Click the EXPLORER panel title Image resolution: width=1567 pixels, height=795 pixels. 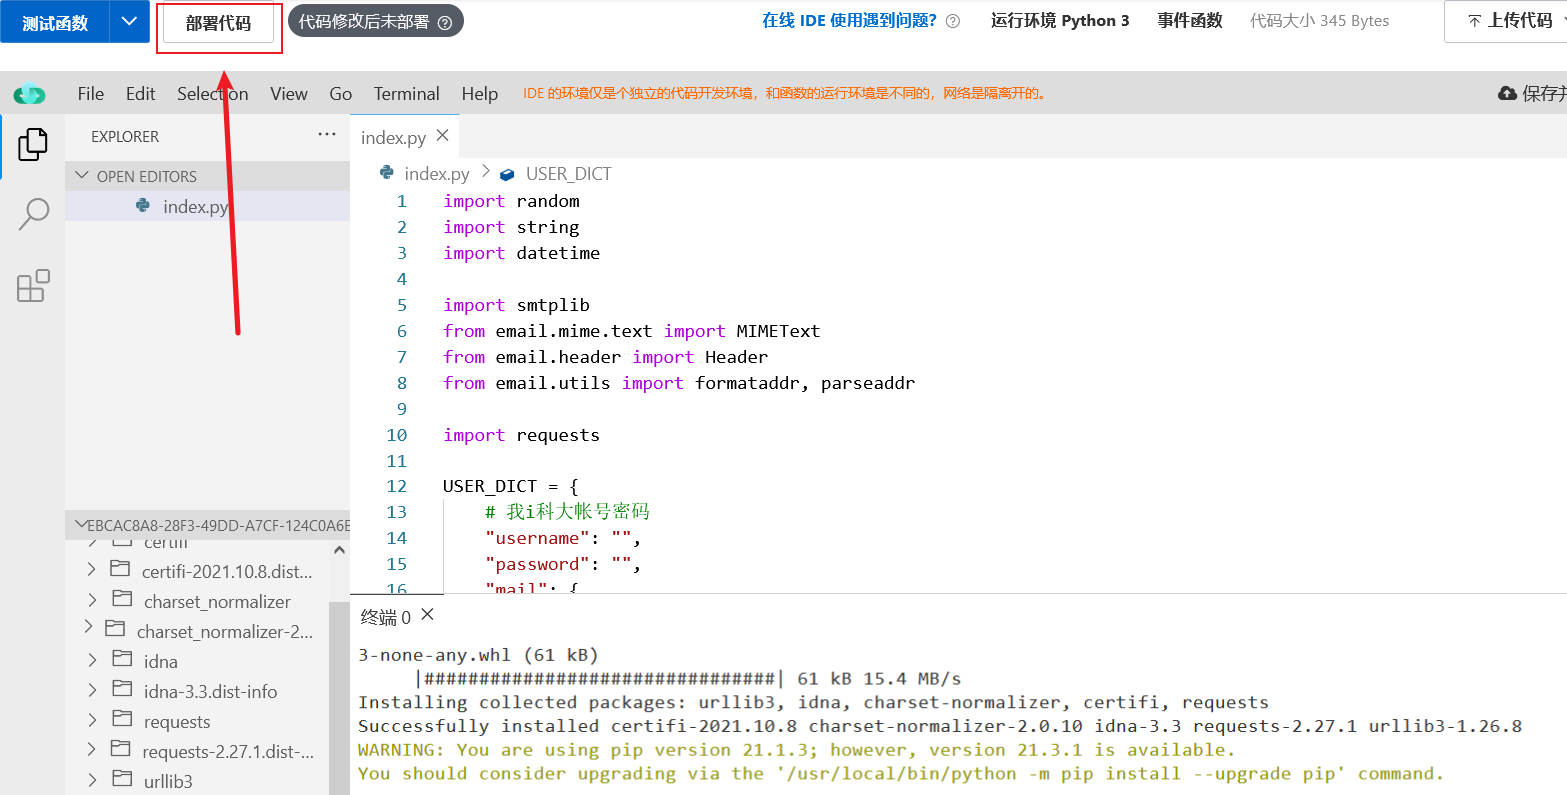pyautogui.click(x=125, y=136)
